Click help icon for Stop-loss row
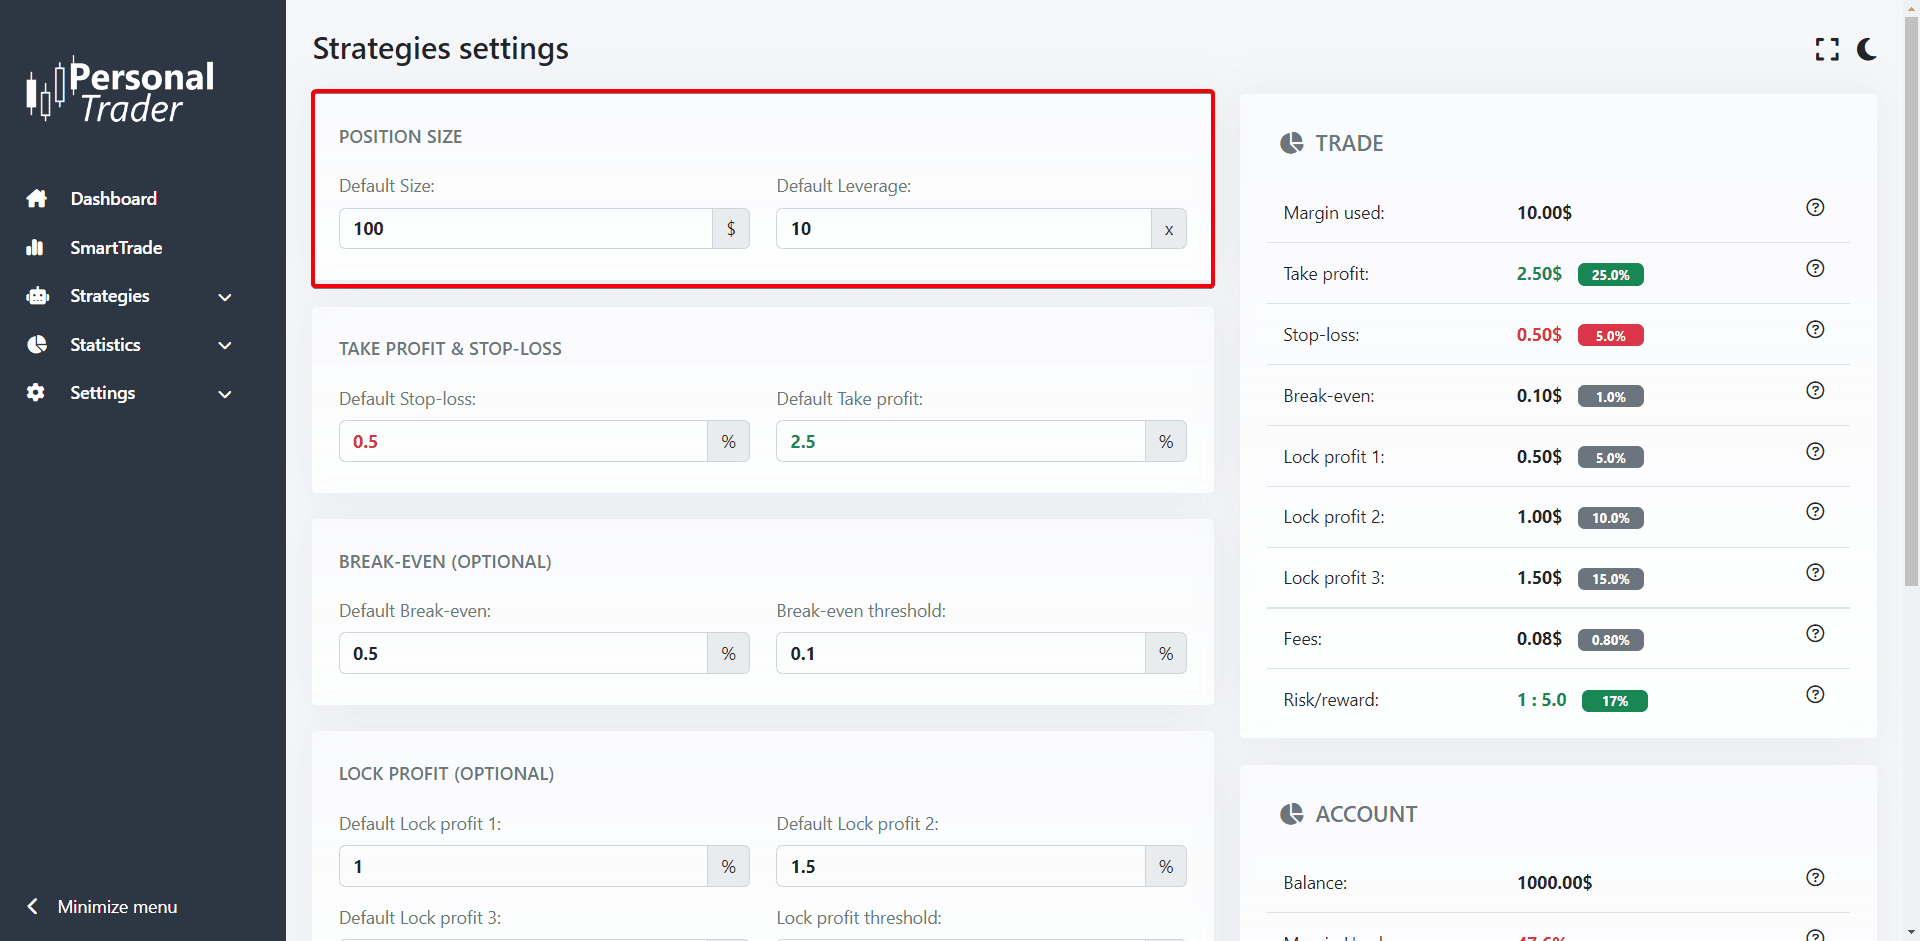Viewport: 1920px width, 941px height. coord(1815,330)
